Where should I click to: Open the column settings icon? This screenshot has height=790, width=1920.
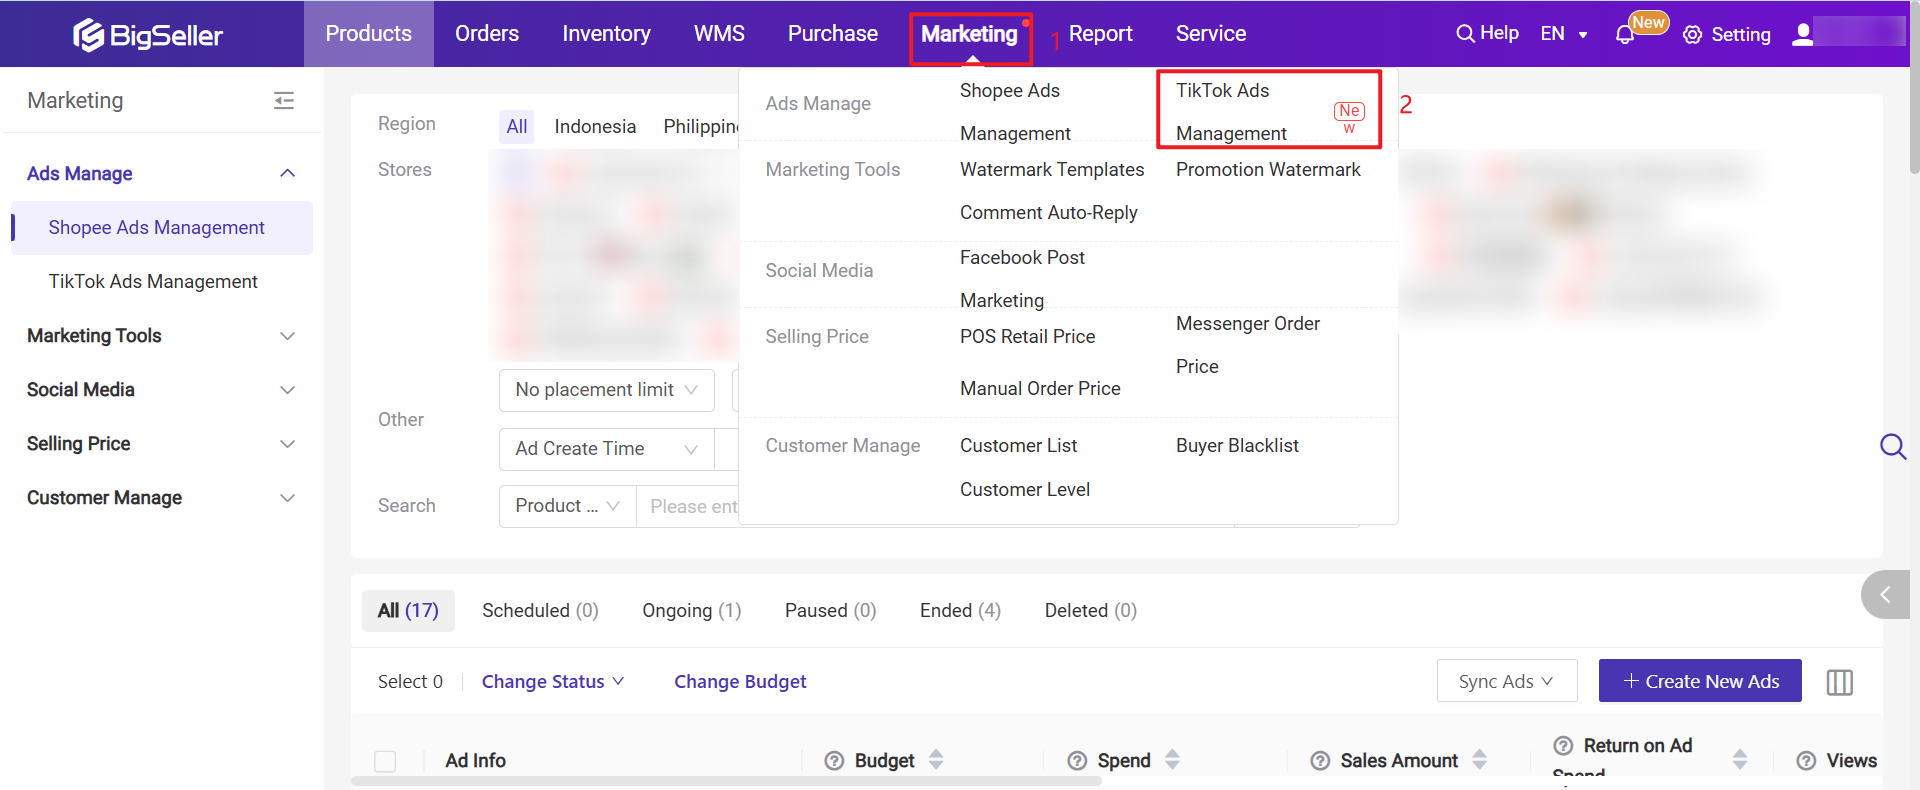click(1840, 682)
